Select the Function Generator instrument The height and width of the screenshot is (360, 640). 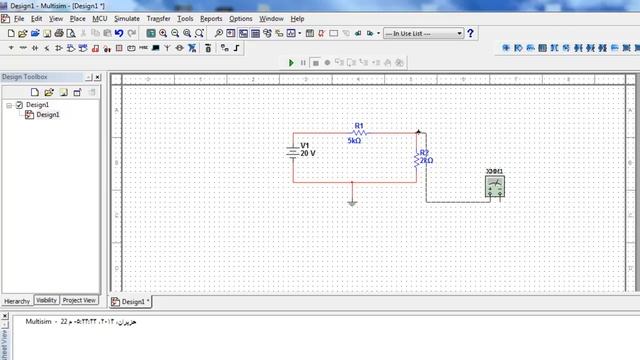(518, 48)
